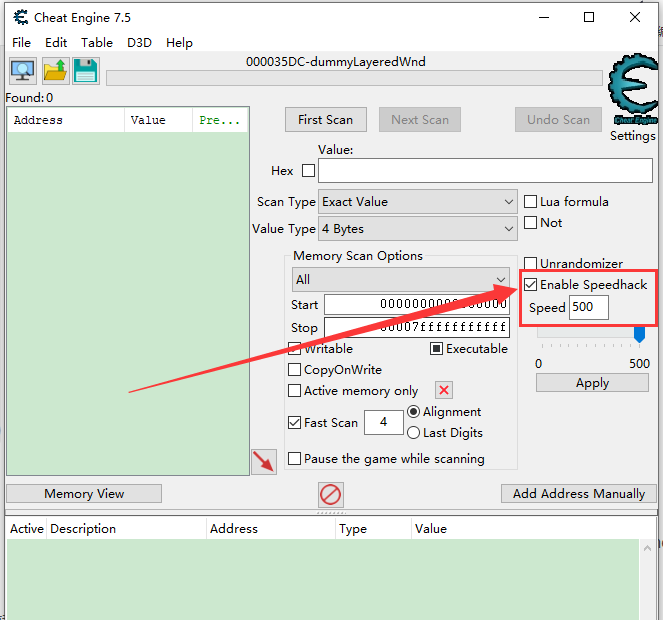Disable the Enable Speedhack checkbox
This screenshot has height=620, width=663.
pyautogui.click(x=531, y=285)
